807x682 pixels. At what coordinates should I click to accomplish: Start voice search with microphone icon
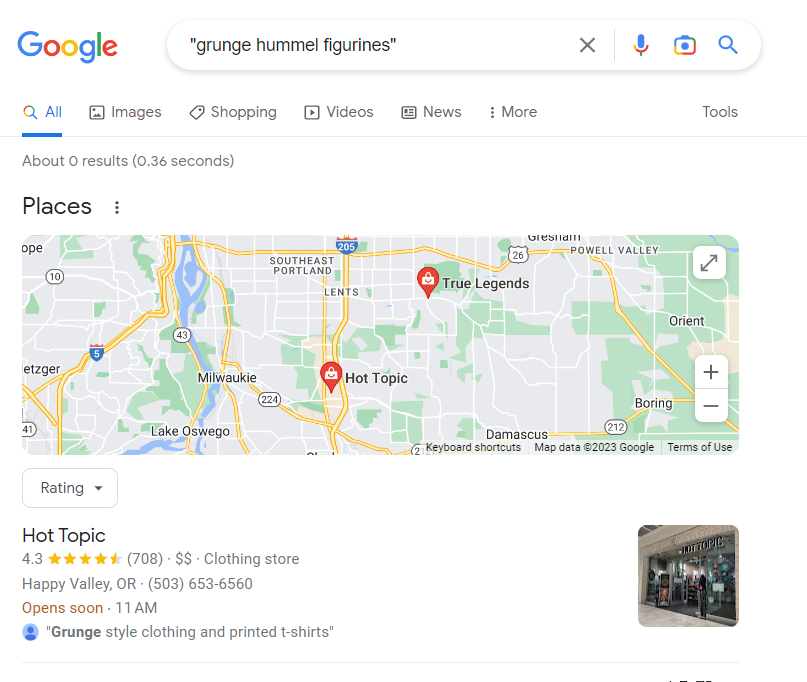coord(641,45)
